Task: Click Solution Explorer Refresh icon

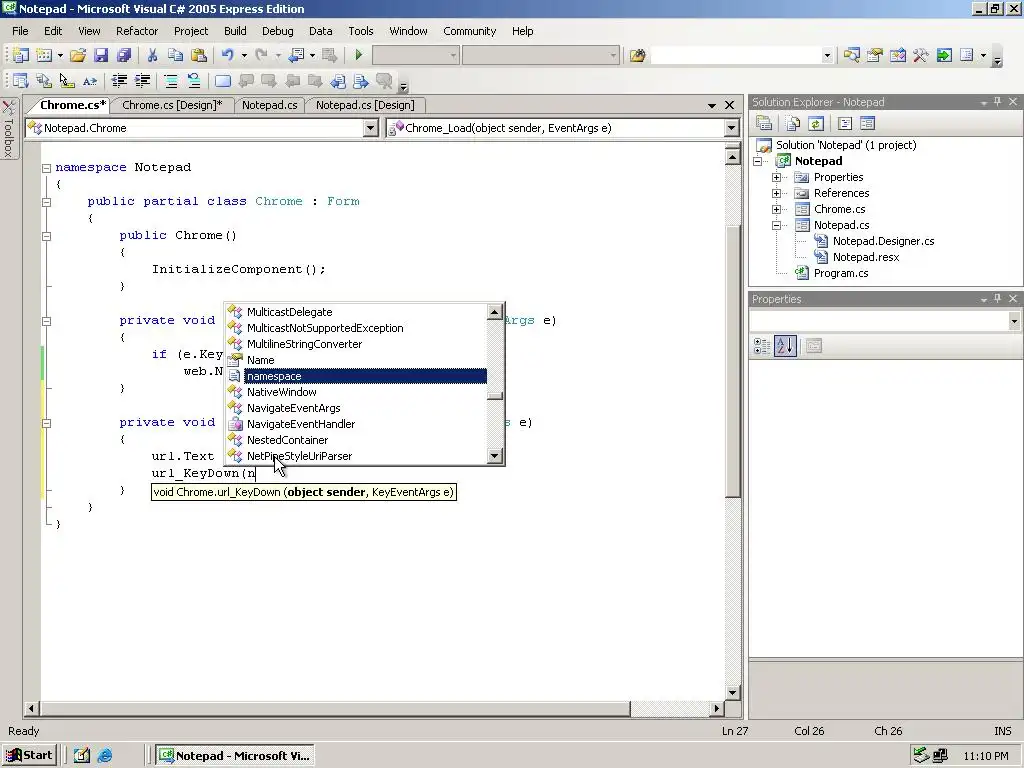Action: tap(816, 123)
